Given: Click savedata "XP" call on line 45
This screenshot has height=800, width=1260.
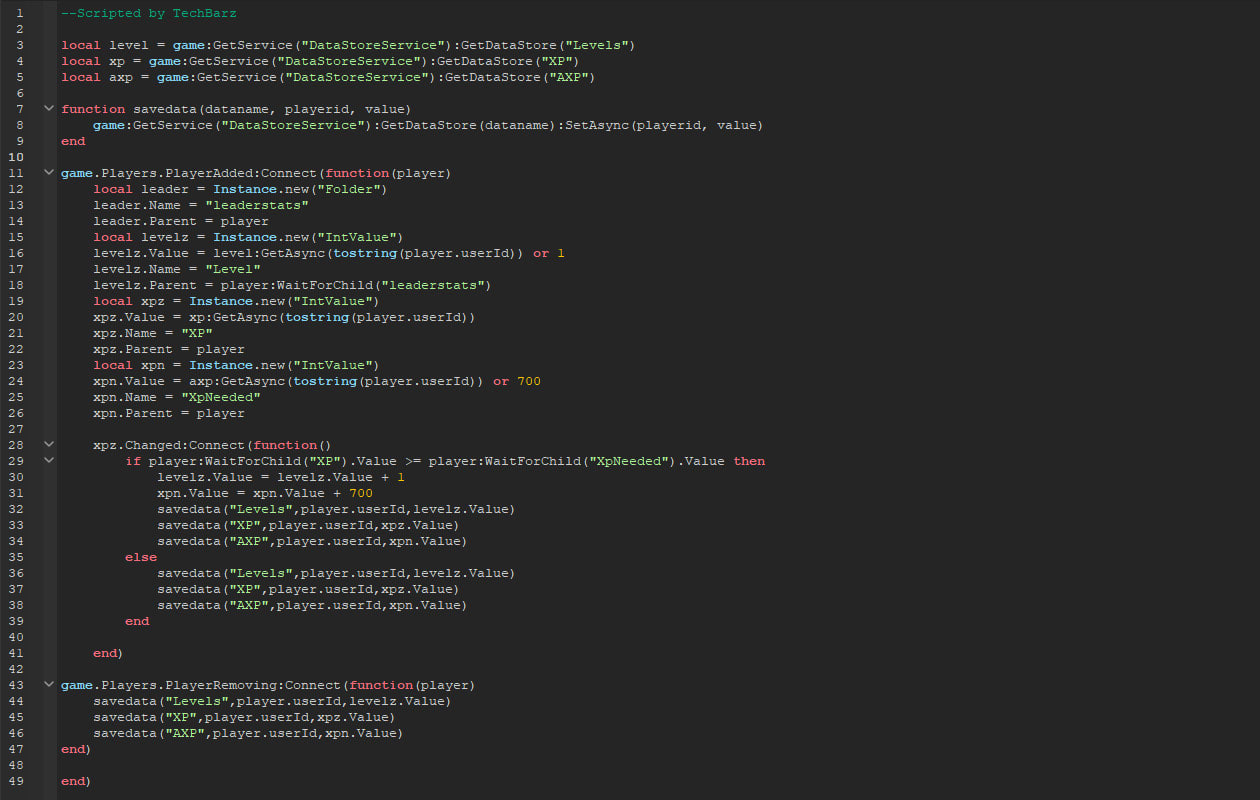Looking at the screenshot, I should pyautogui.click(x=244, y=718).
